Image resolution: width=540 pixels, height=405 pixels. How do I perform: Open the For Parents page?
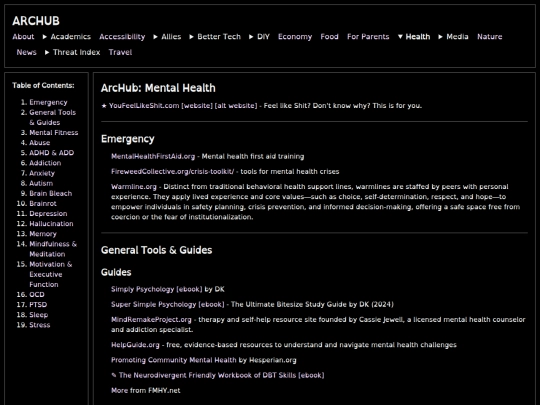(368, 37)
